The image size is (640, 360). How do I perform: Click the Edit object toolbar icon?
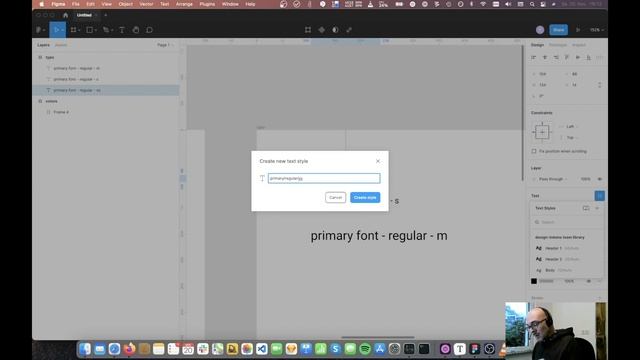point(308,30)
